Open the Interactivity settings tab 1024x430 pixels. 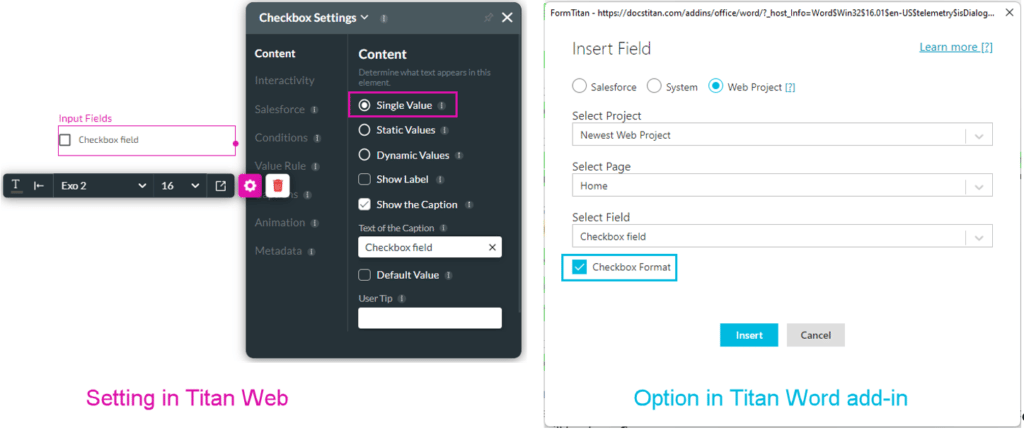(x=285, y=80)
